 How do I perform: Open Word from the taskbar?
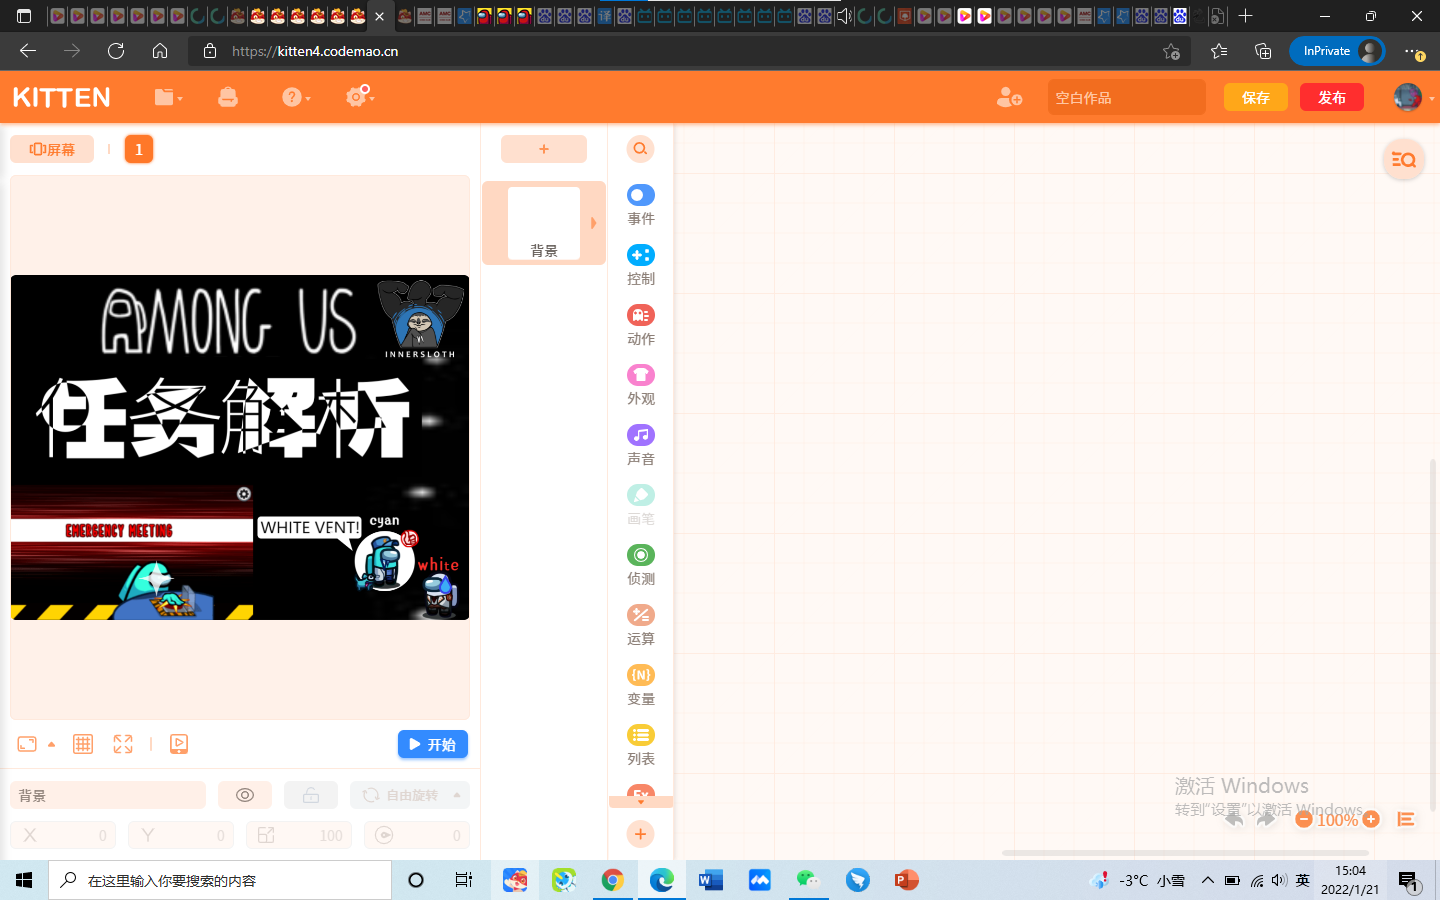711,880
